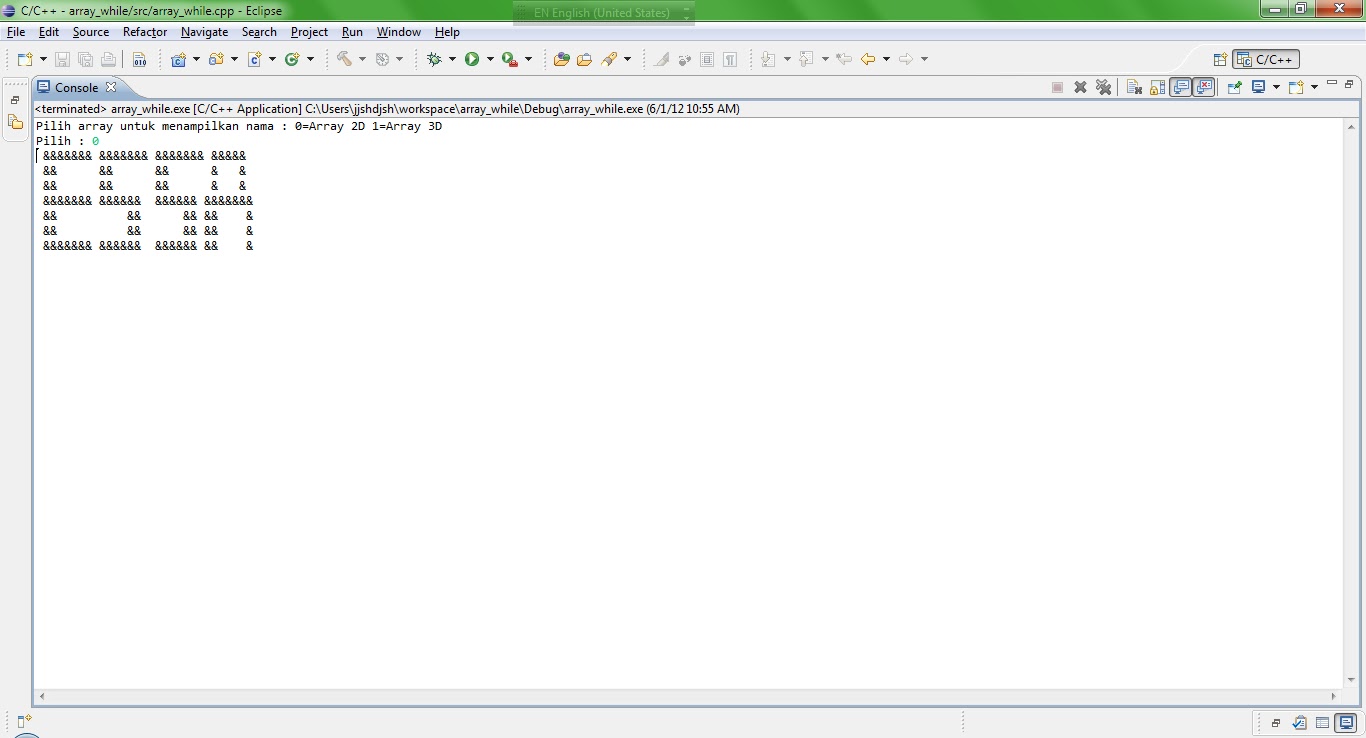Click the yellow Back navigation arrow

868,59
